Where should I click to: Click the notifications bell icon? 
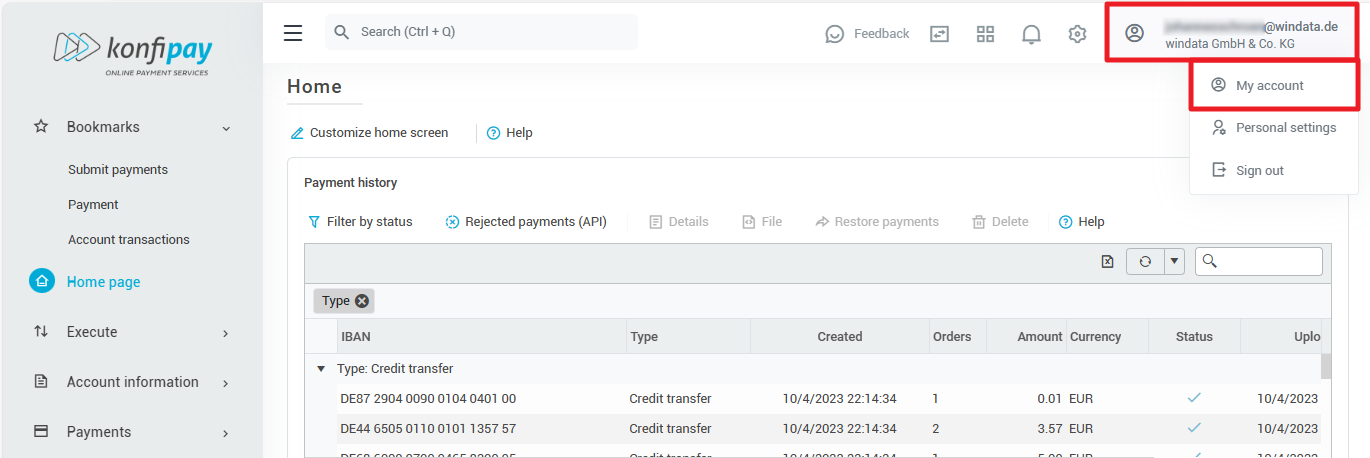coord(1031,34)
